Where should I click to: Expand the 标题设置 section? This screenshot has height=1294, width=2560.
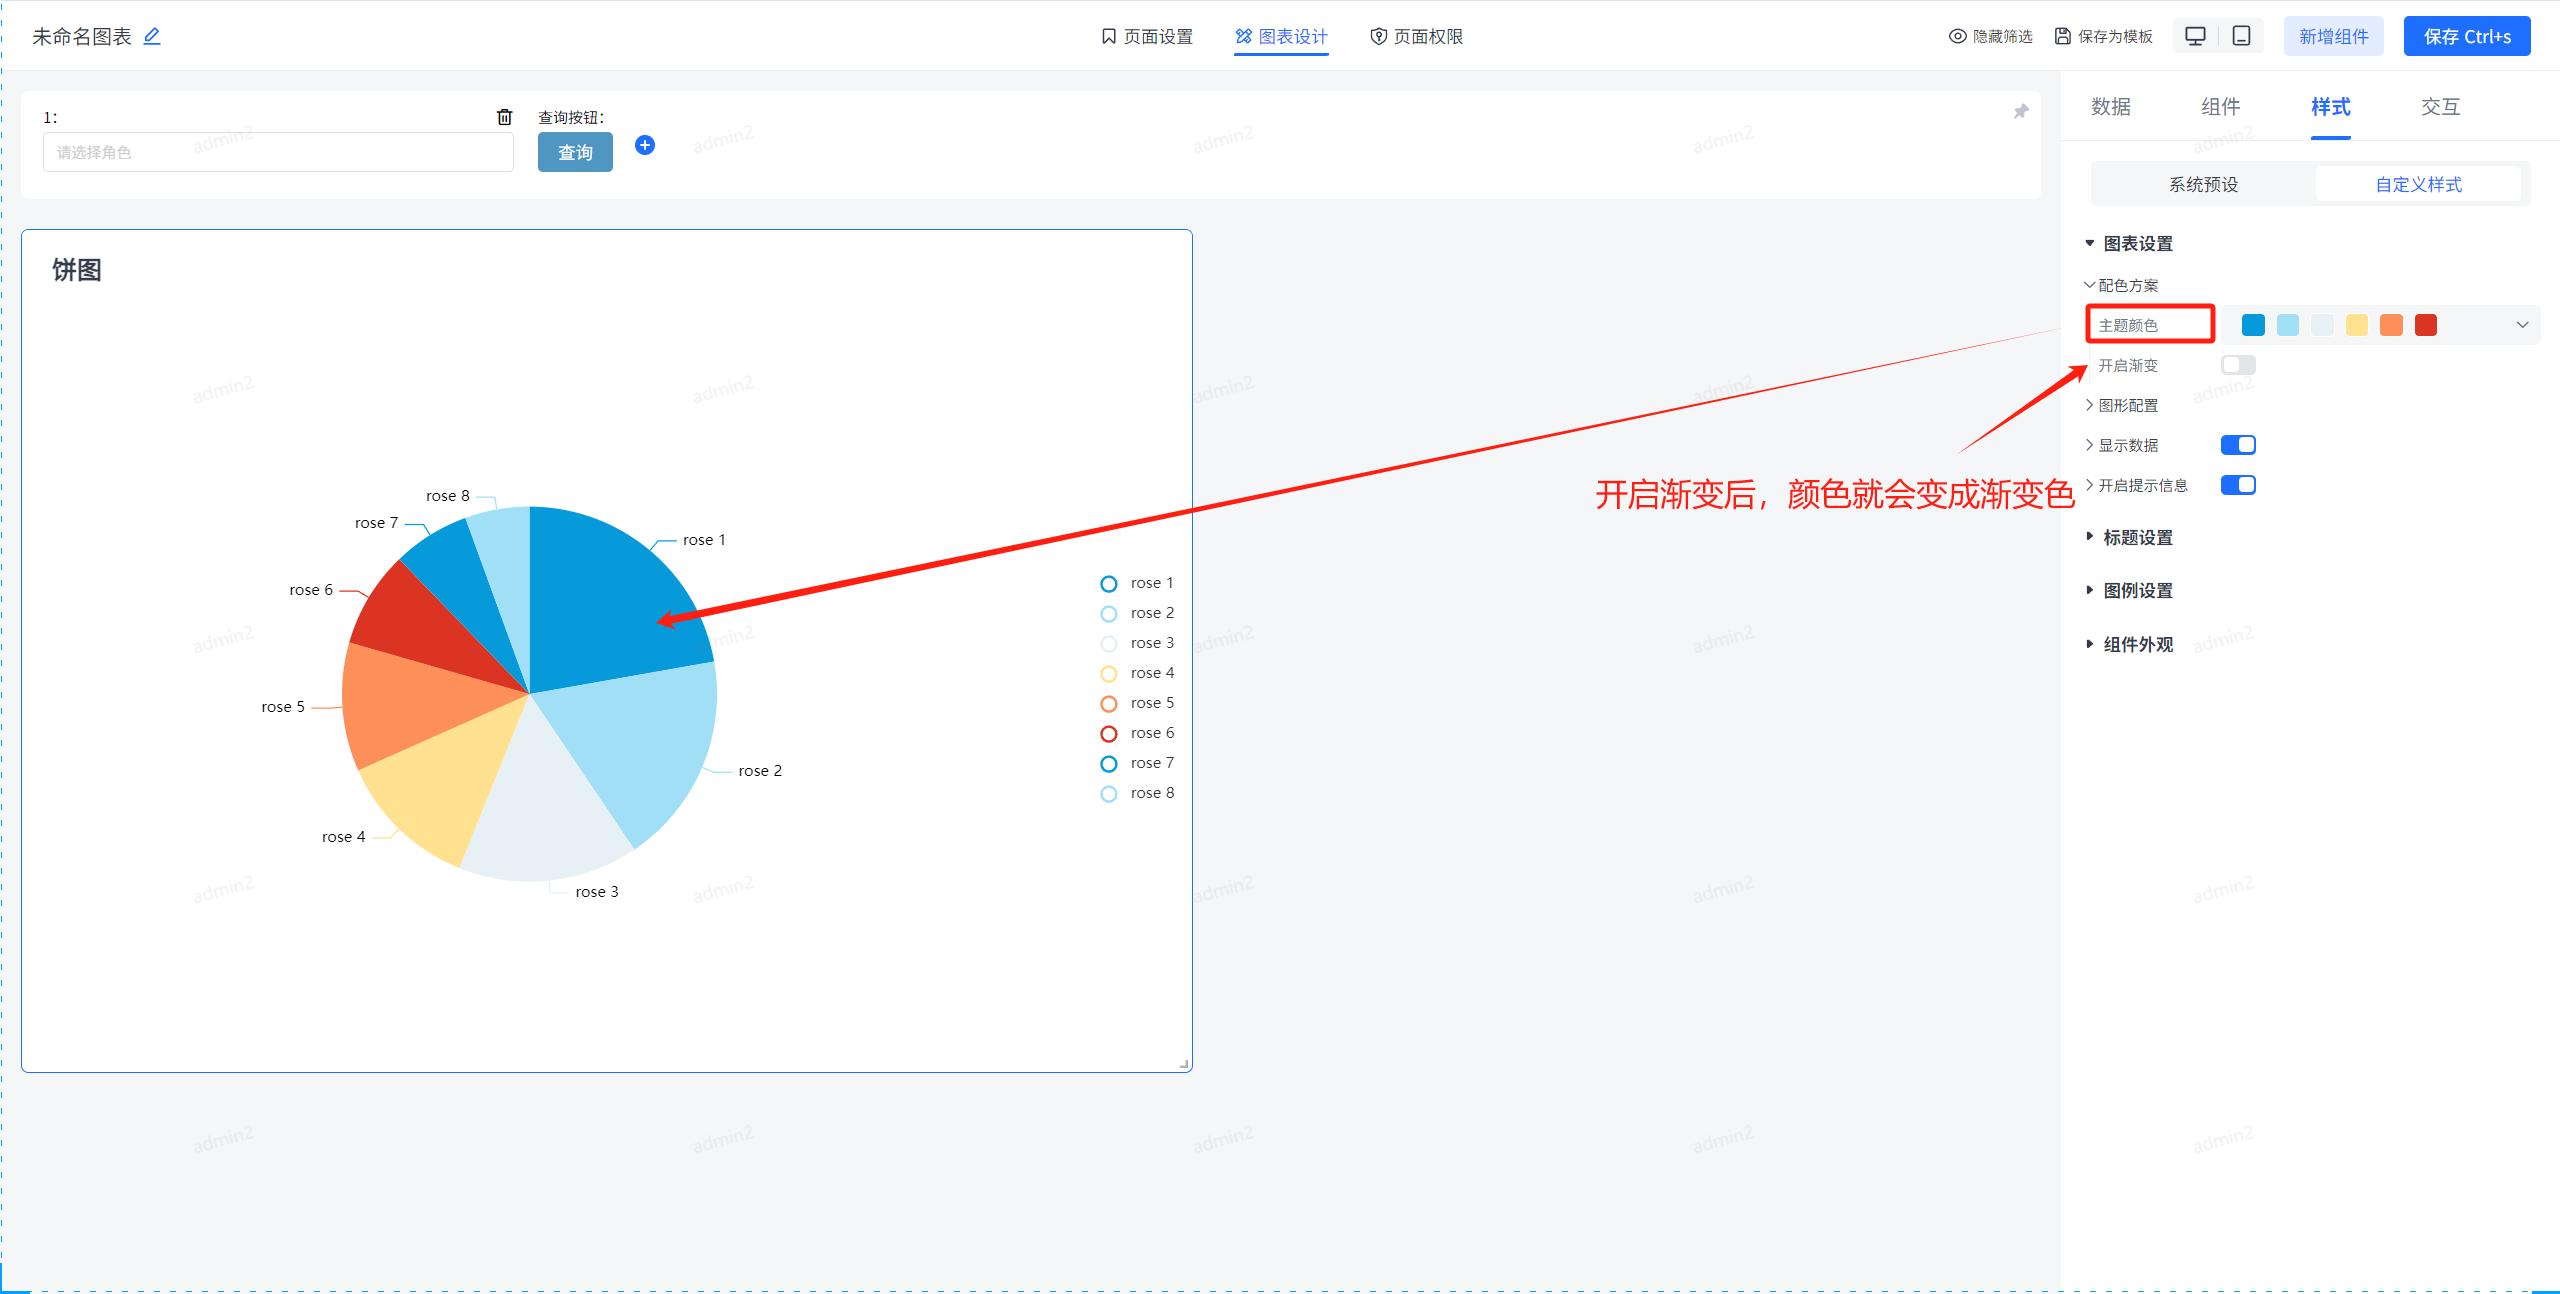click(x=2089, y=537)
